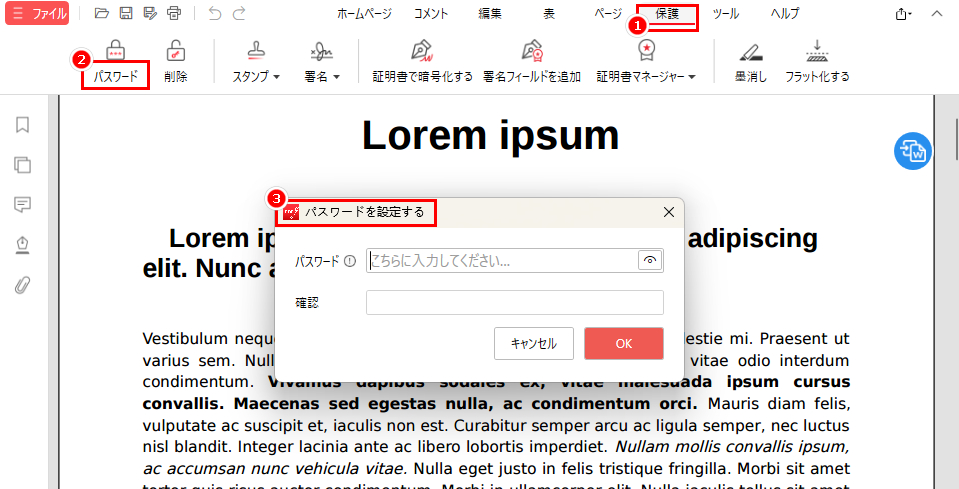Switch to the 表 tab

point(549,13)
